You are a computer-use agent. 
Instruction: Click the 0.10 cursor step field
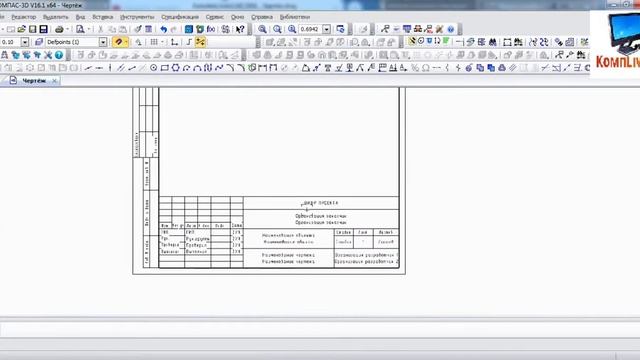10,42
